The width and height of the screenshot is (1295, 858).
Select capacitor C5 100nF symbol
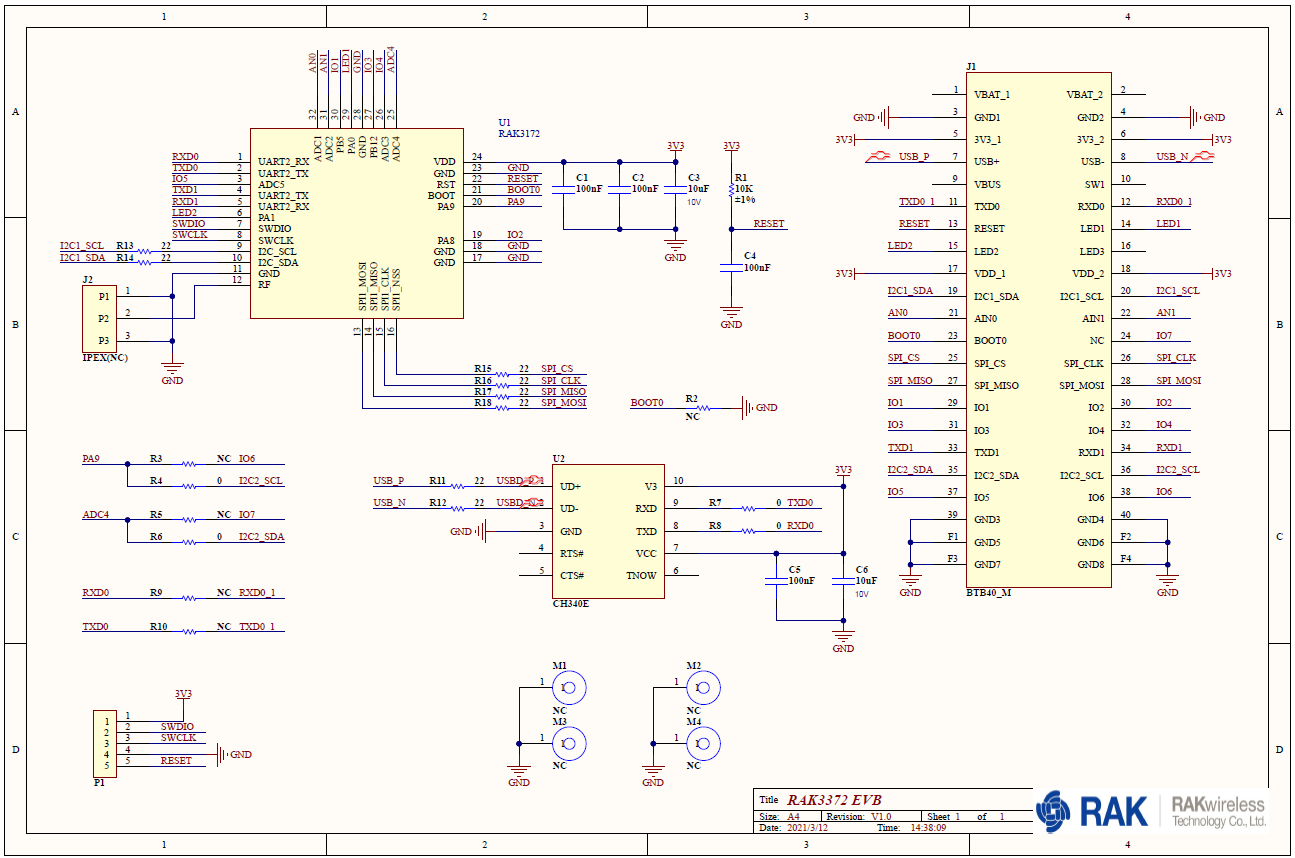point(776,581)
